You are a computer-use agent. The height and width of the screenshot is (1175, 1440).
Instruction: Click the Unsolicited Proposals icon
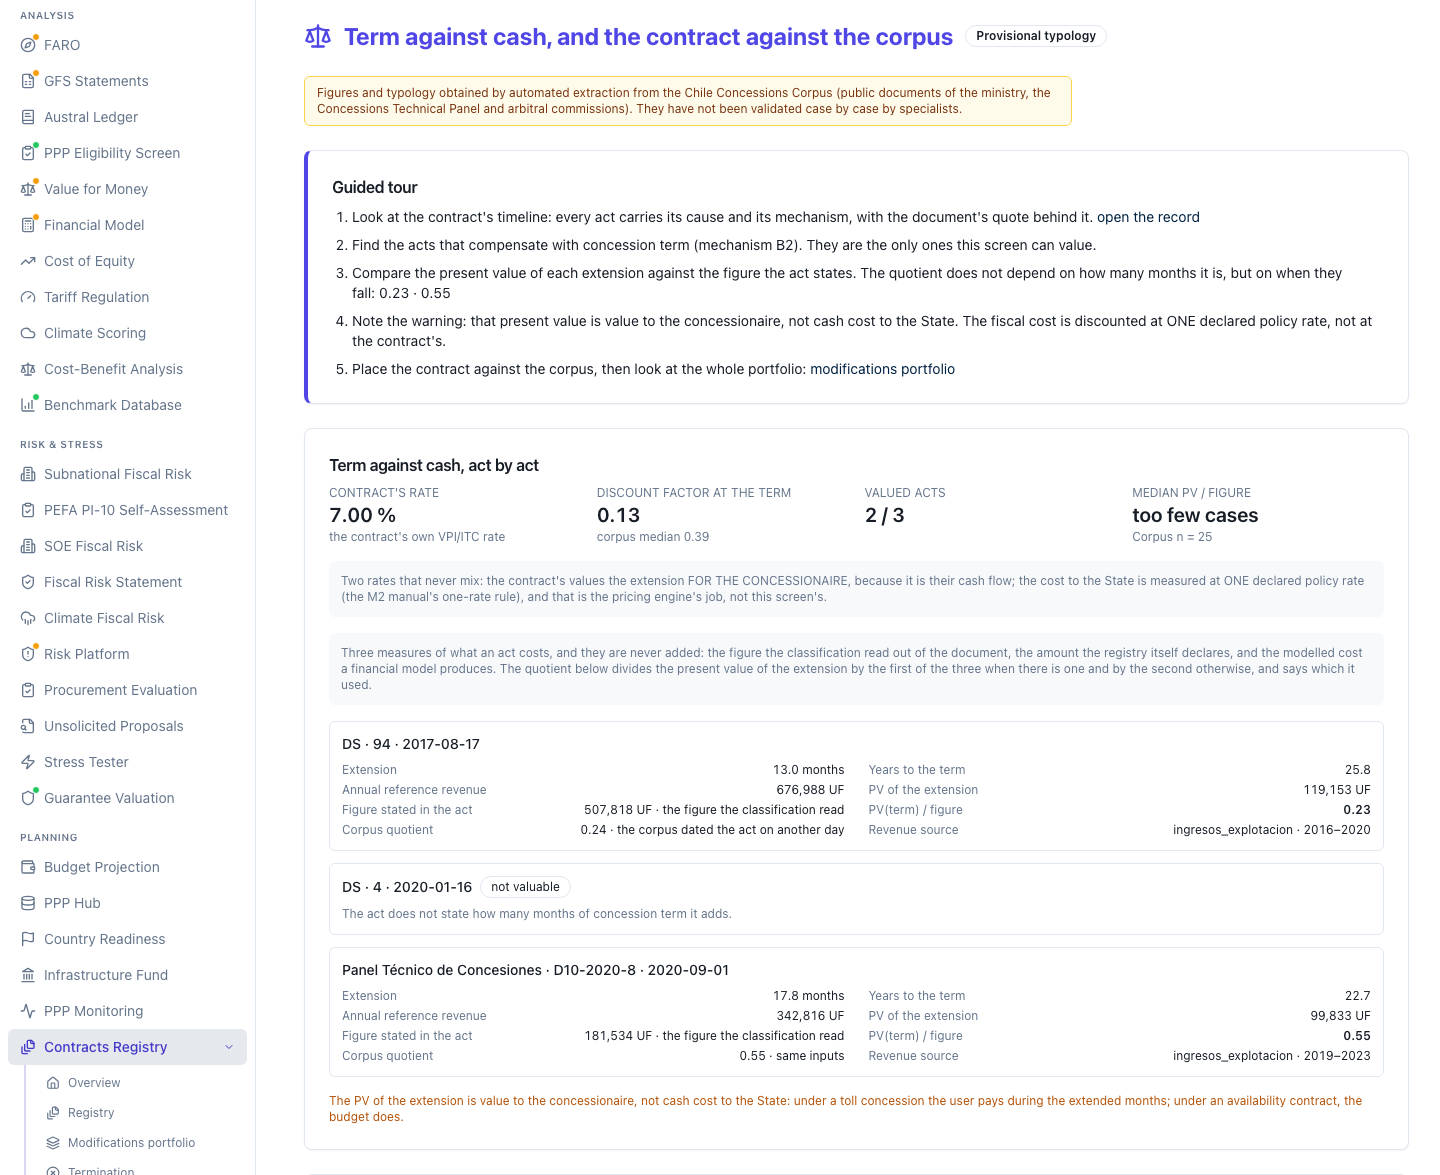click(28, 726)
